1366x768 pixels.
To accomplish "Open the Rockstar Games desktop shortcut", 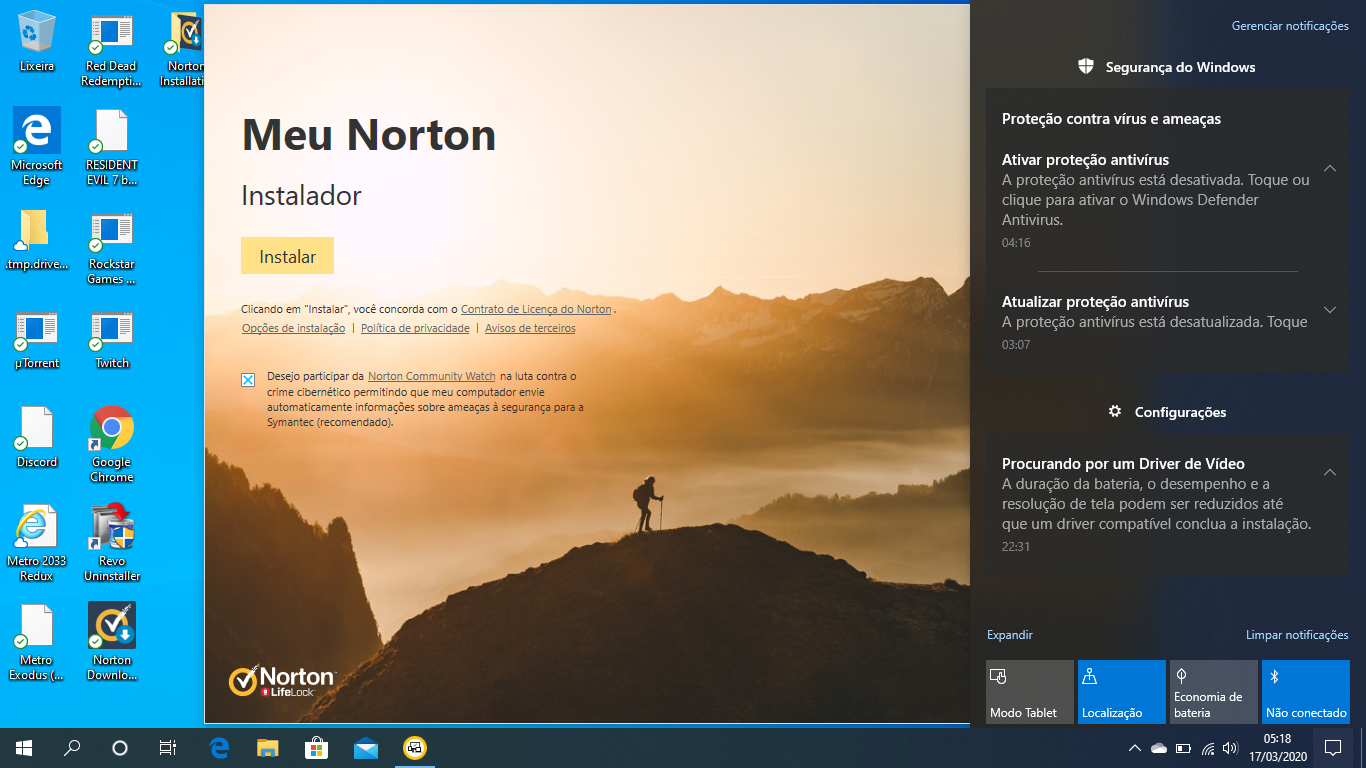I will (111, 248).
